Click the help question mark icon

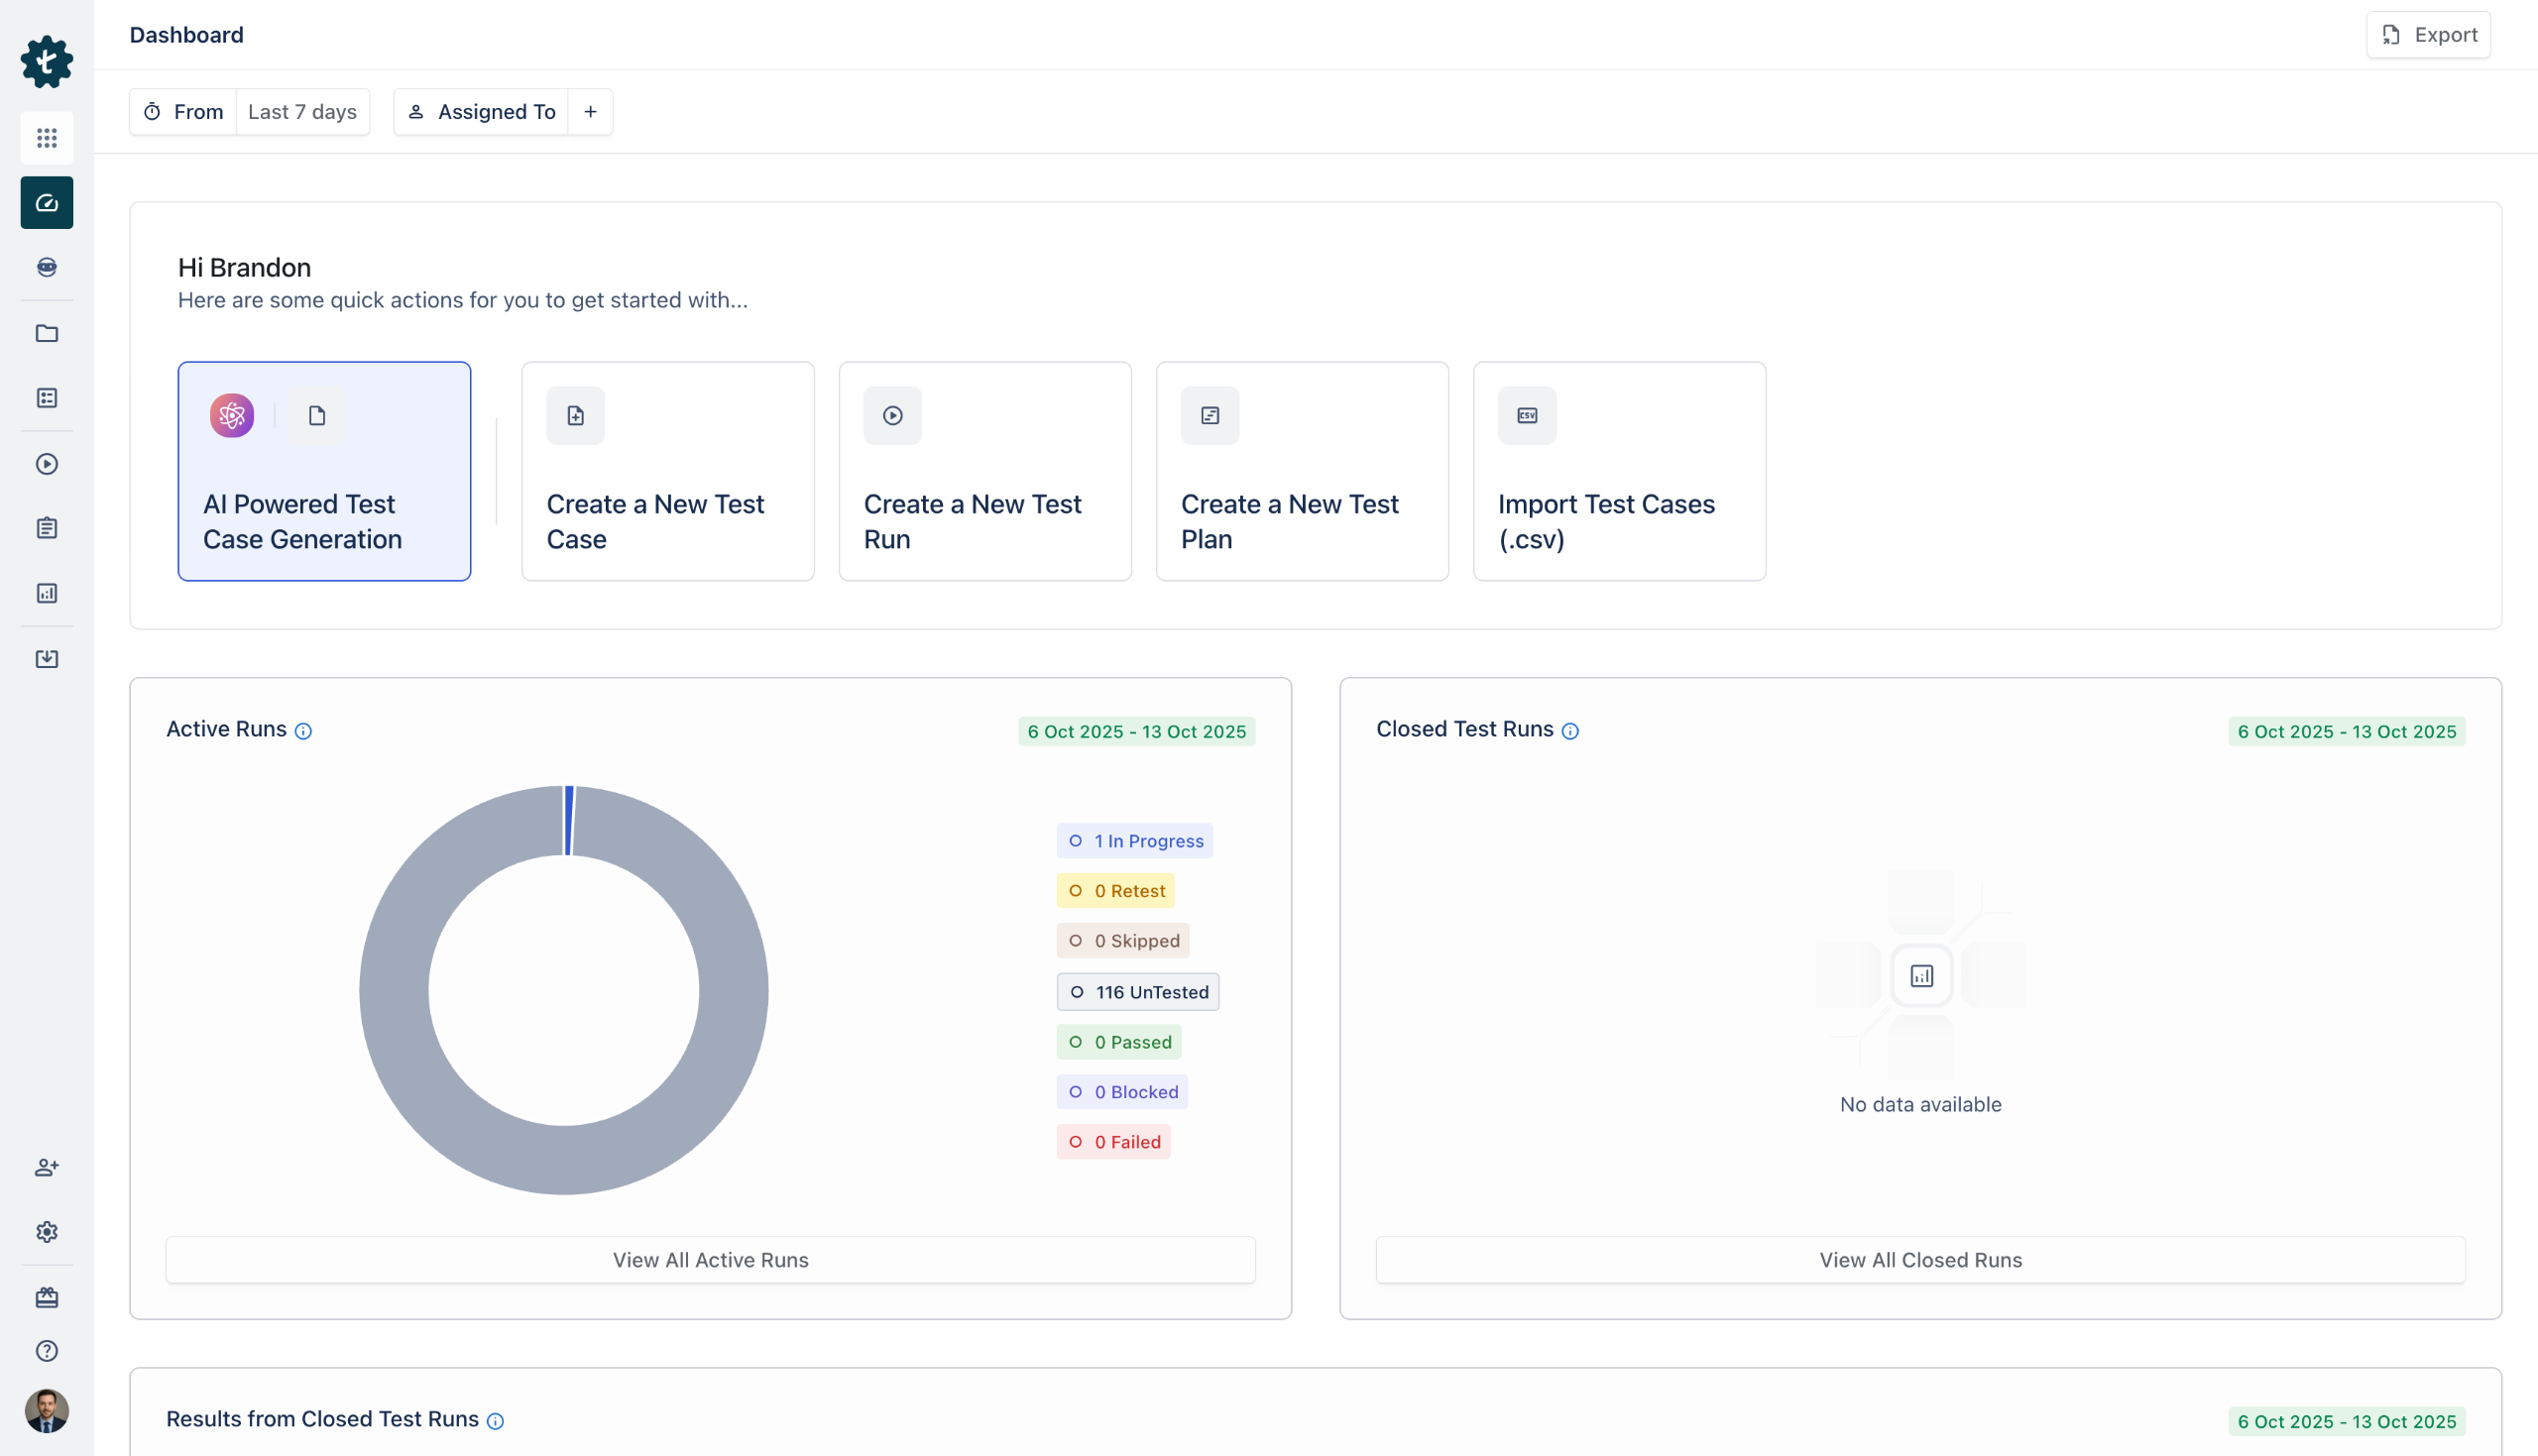[x=47, y=1351]
